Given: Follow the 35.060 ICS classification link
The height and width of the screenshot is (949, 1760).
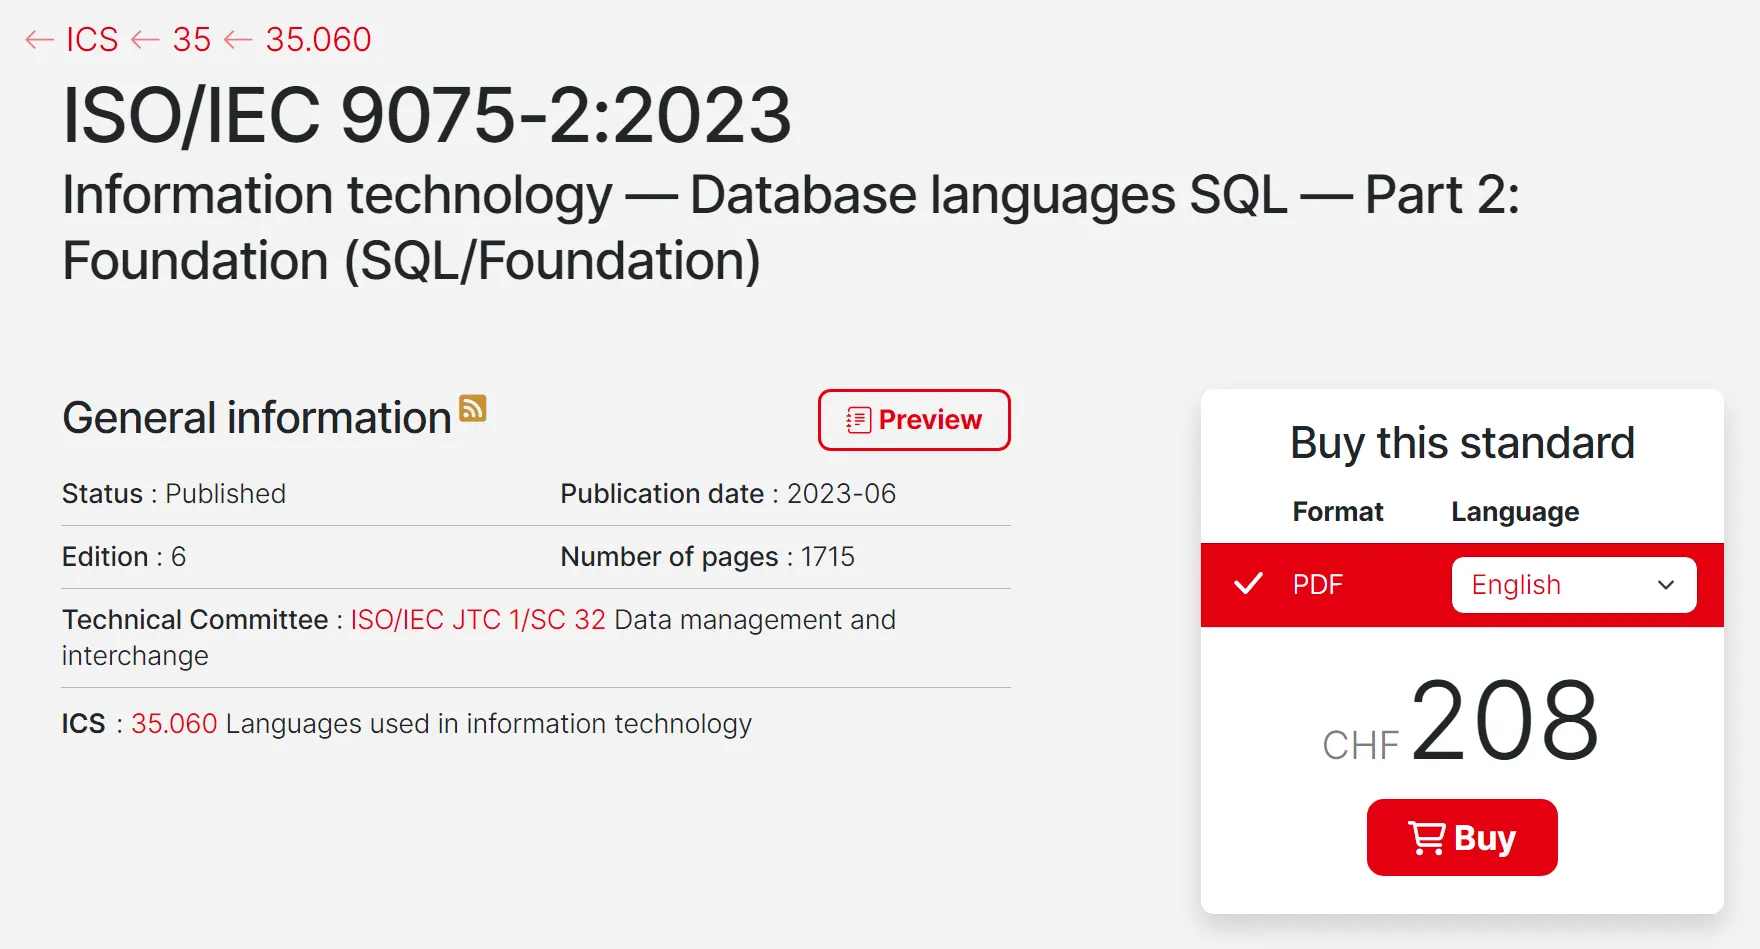Looking at the screenshot, I should click(174, 724).
